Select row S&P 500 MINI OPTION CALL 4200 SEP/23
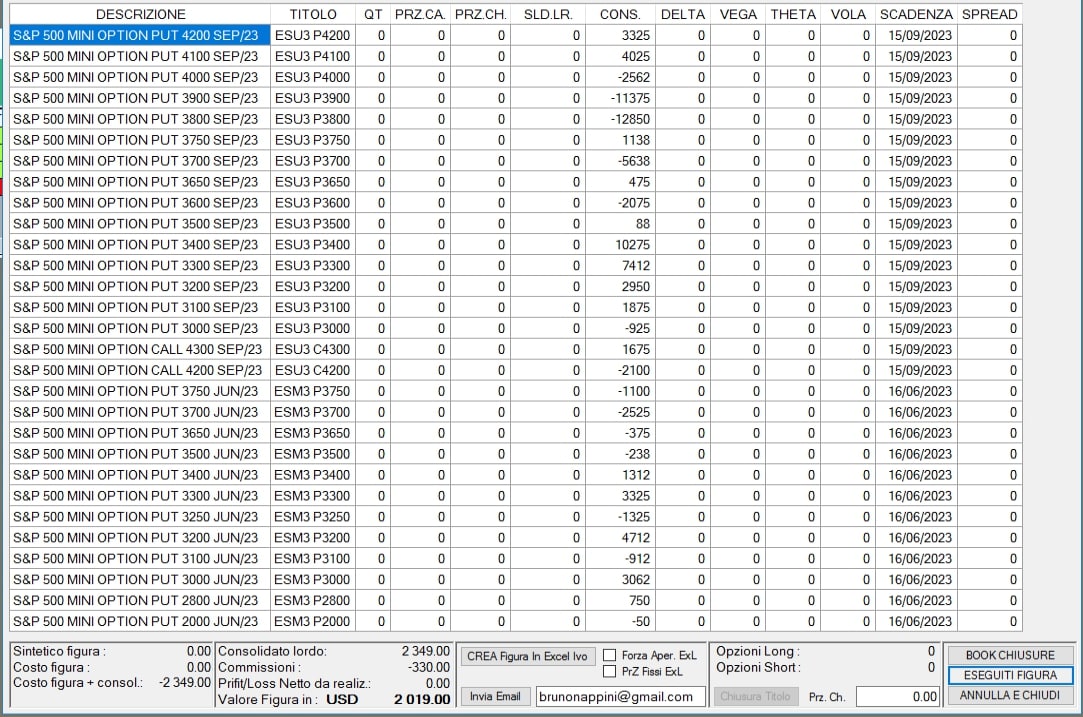1083x717 pixels. pyautogui.click(x=516, y=370)
